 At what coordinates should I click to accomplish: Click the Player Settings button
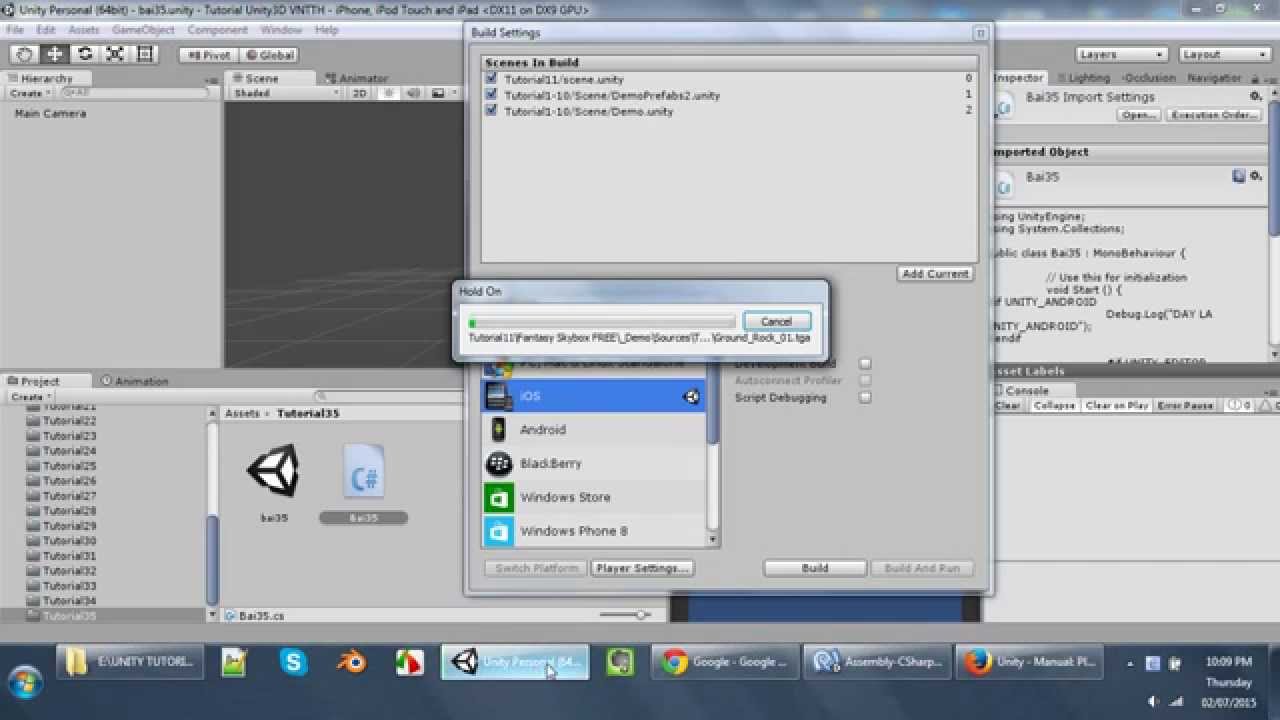pos(642,568)
